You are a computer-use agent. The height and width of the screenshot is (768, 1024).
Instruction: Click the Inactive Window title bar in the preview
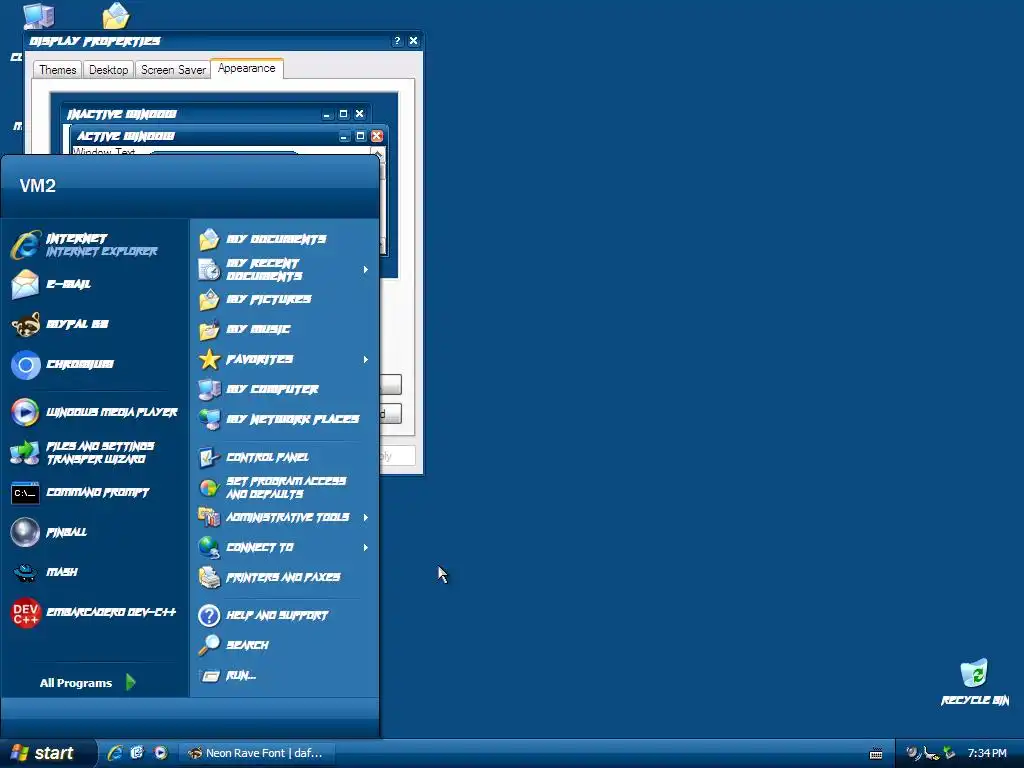pyautogui.click(x=216, y=114)
